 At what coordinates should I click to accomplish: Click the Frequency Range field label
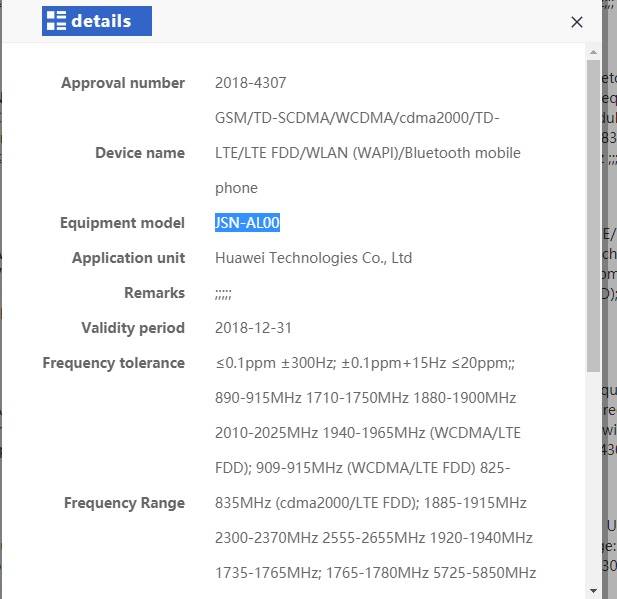point(124,503)
